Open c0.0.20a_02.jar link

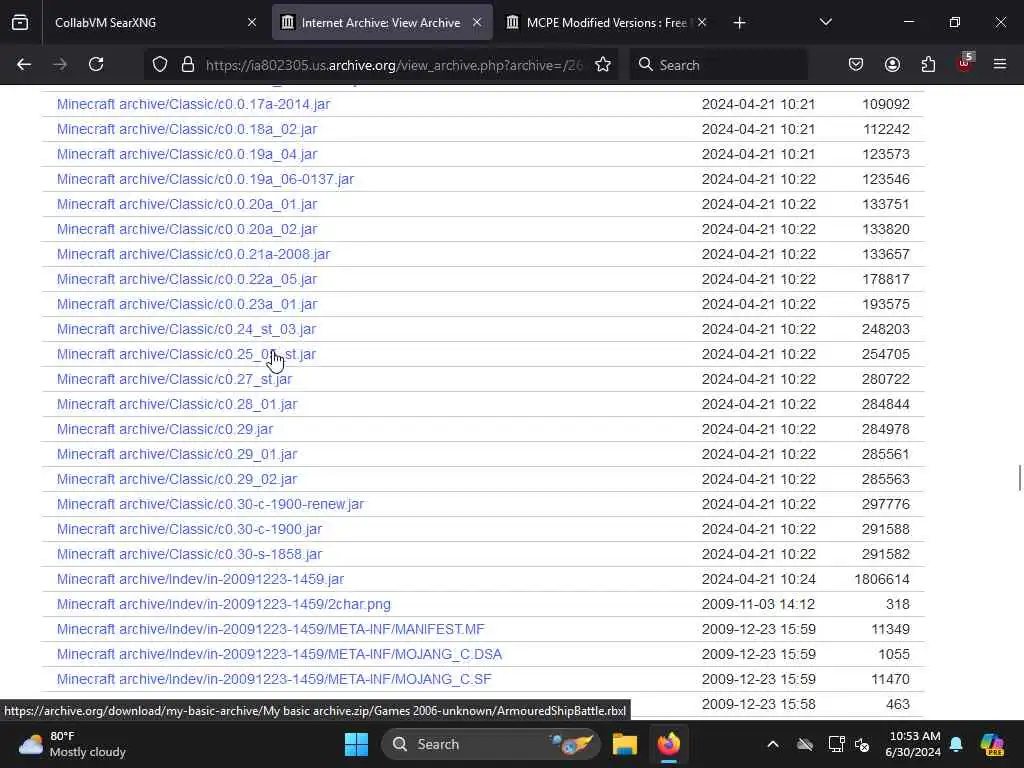(187, 229)
